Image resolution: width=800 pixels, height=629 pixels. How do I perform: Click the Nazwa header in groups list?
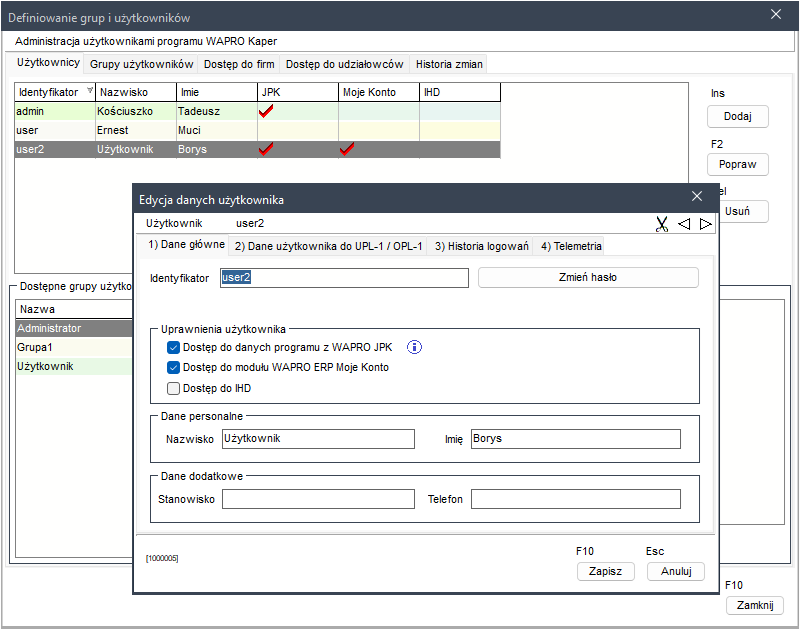(74, 309)
